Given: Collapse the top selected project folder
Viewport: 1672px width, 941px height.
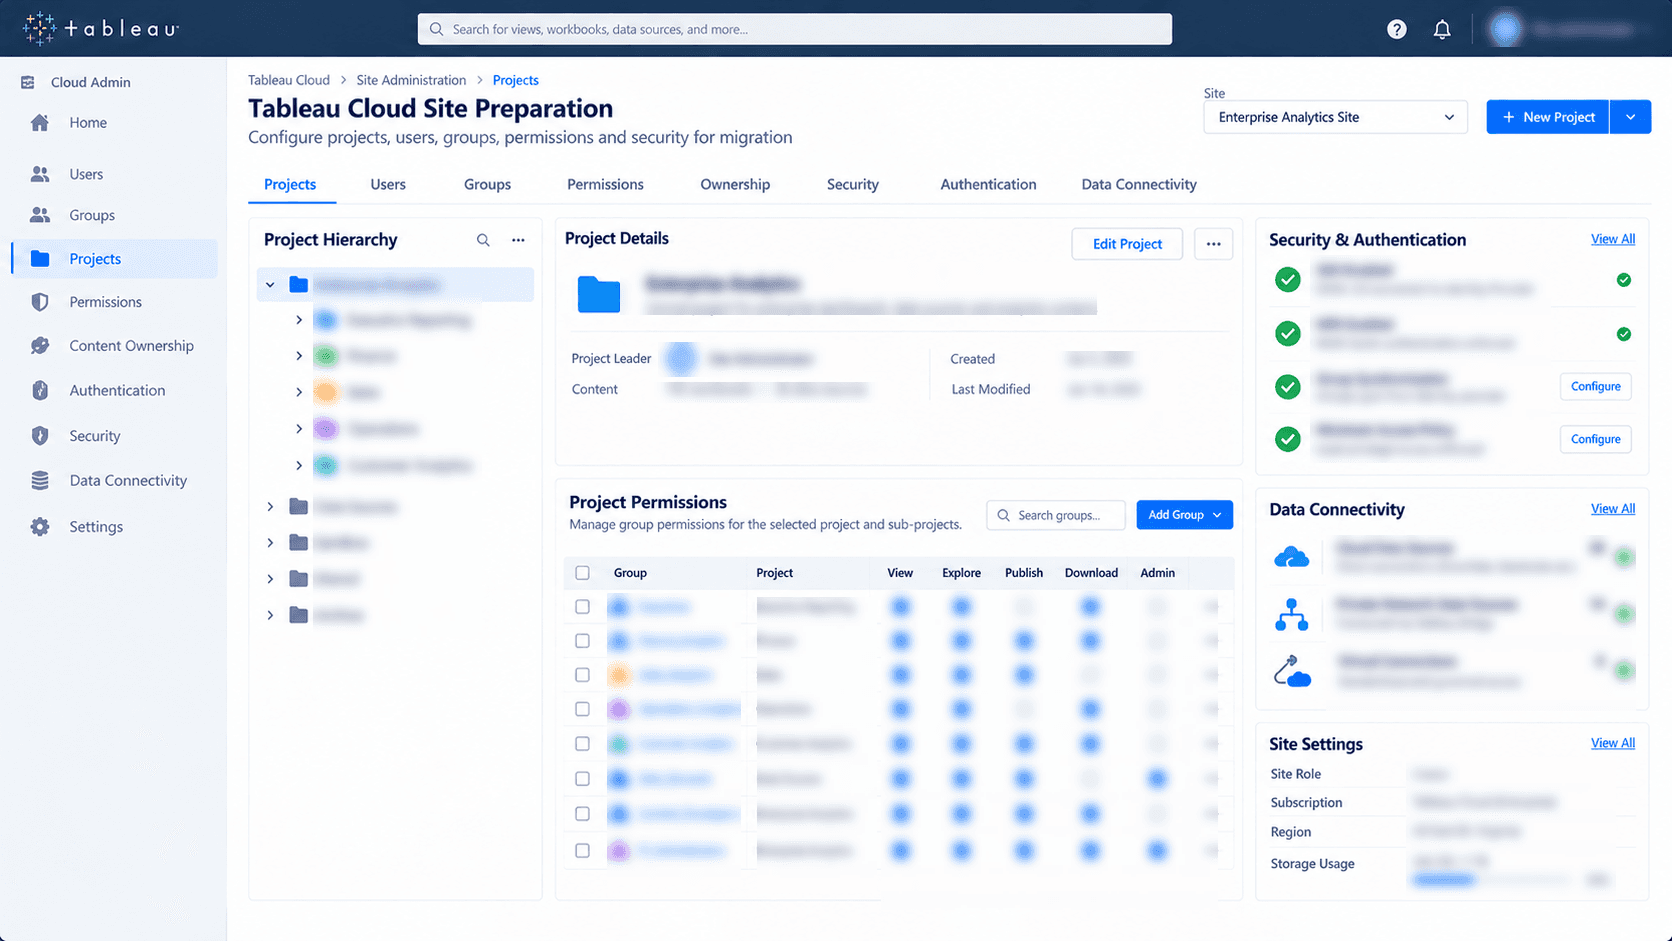Looking at the screenshot, I should 270,285.
